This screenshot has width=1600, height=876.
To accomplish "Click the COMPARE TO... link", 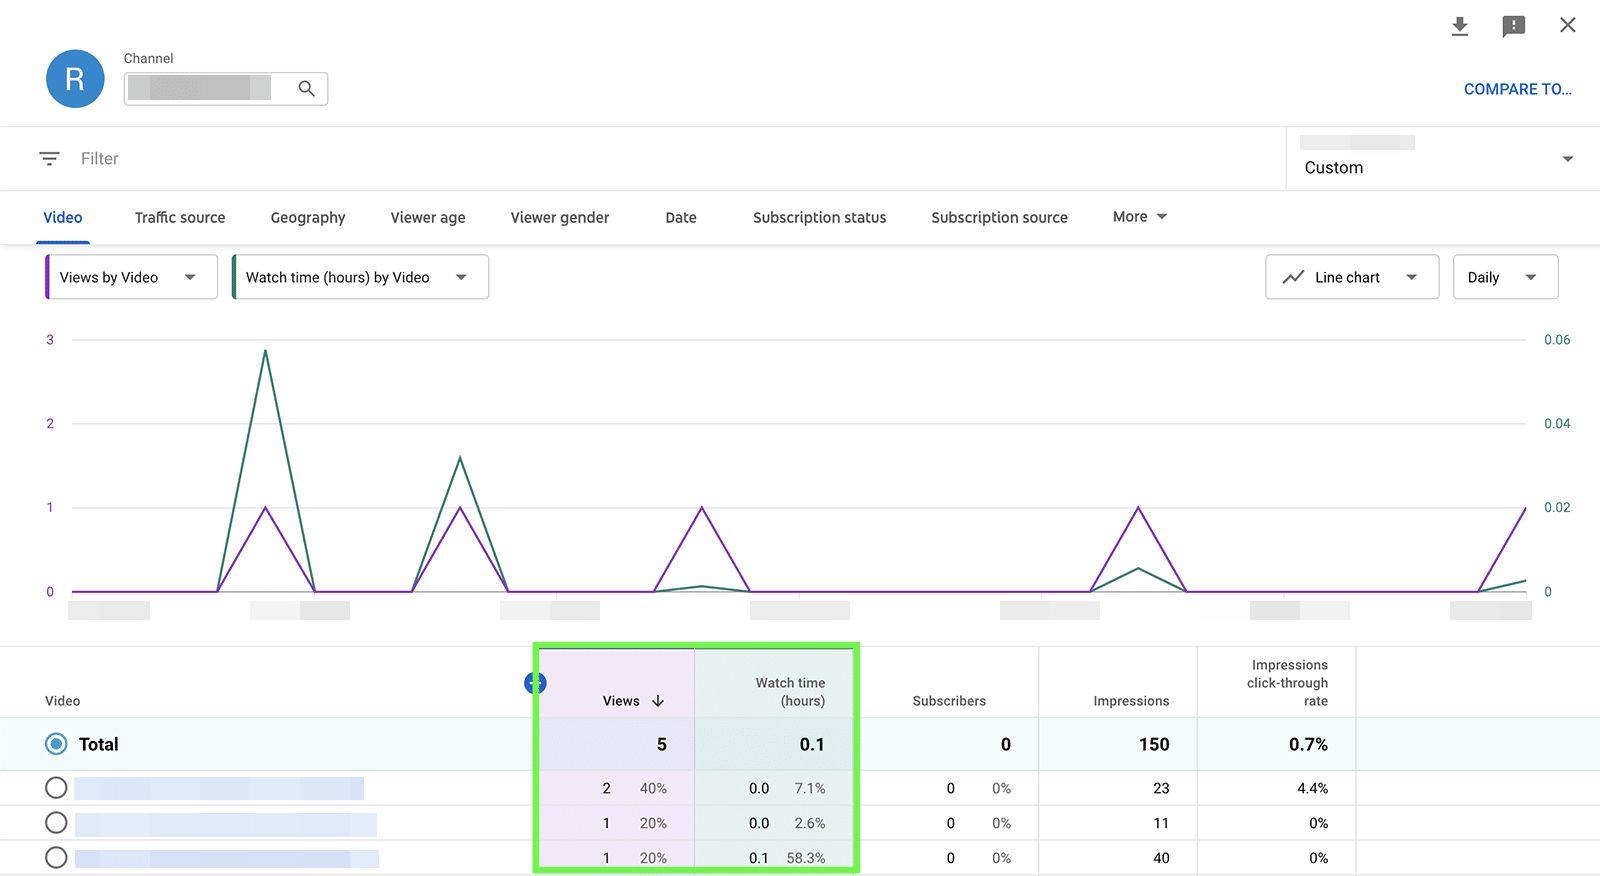I will [x=1517, y=89].
